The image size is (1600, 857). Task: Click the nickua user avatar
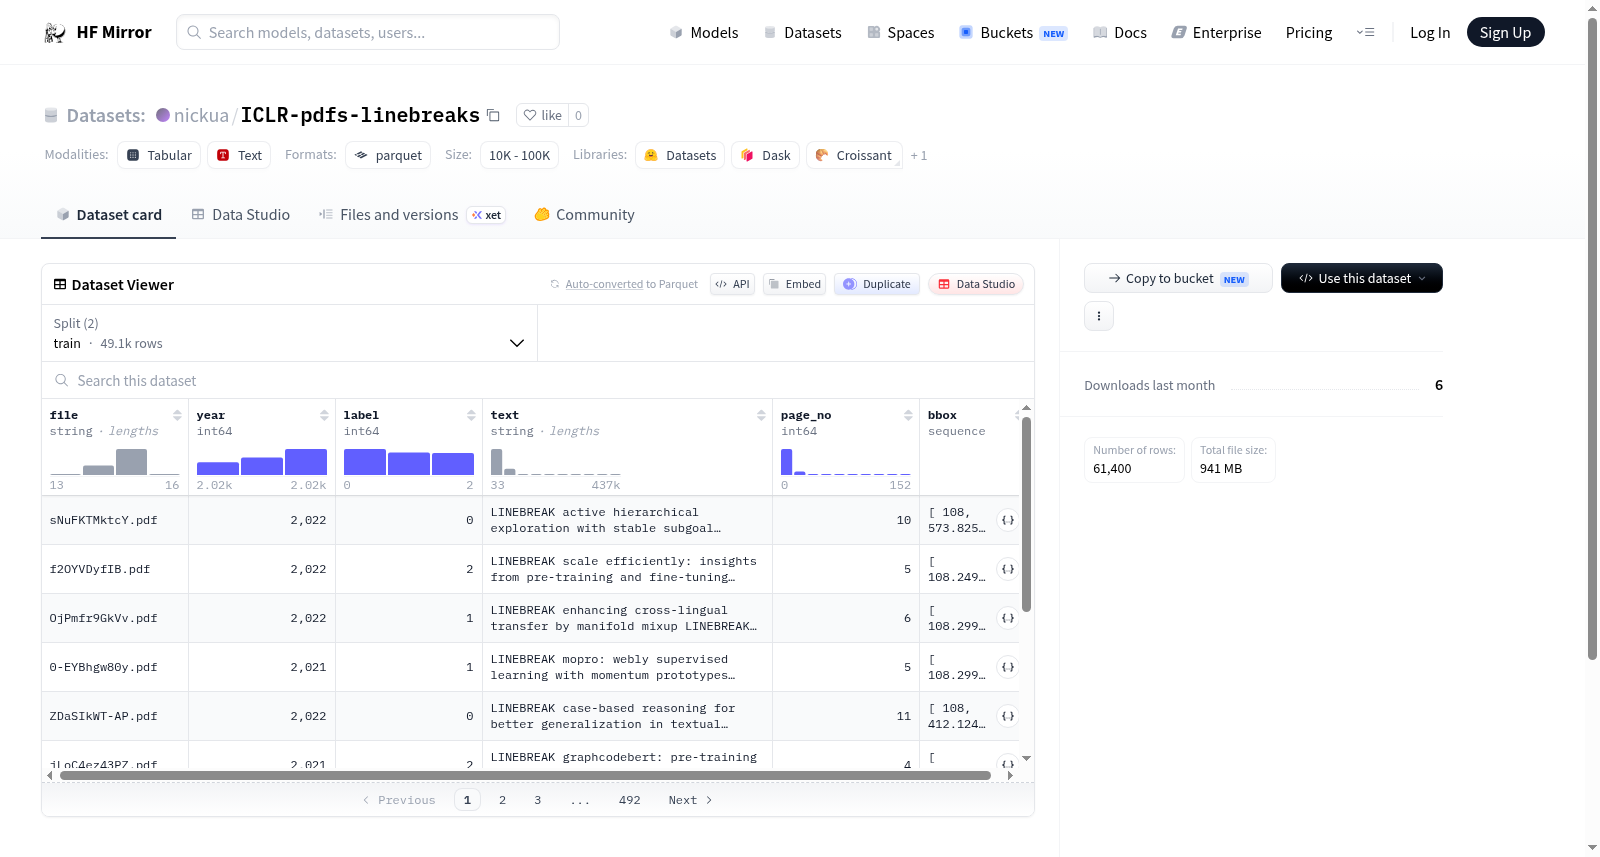pyautogui.click(x=163, y=115)
